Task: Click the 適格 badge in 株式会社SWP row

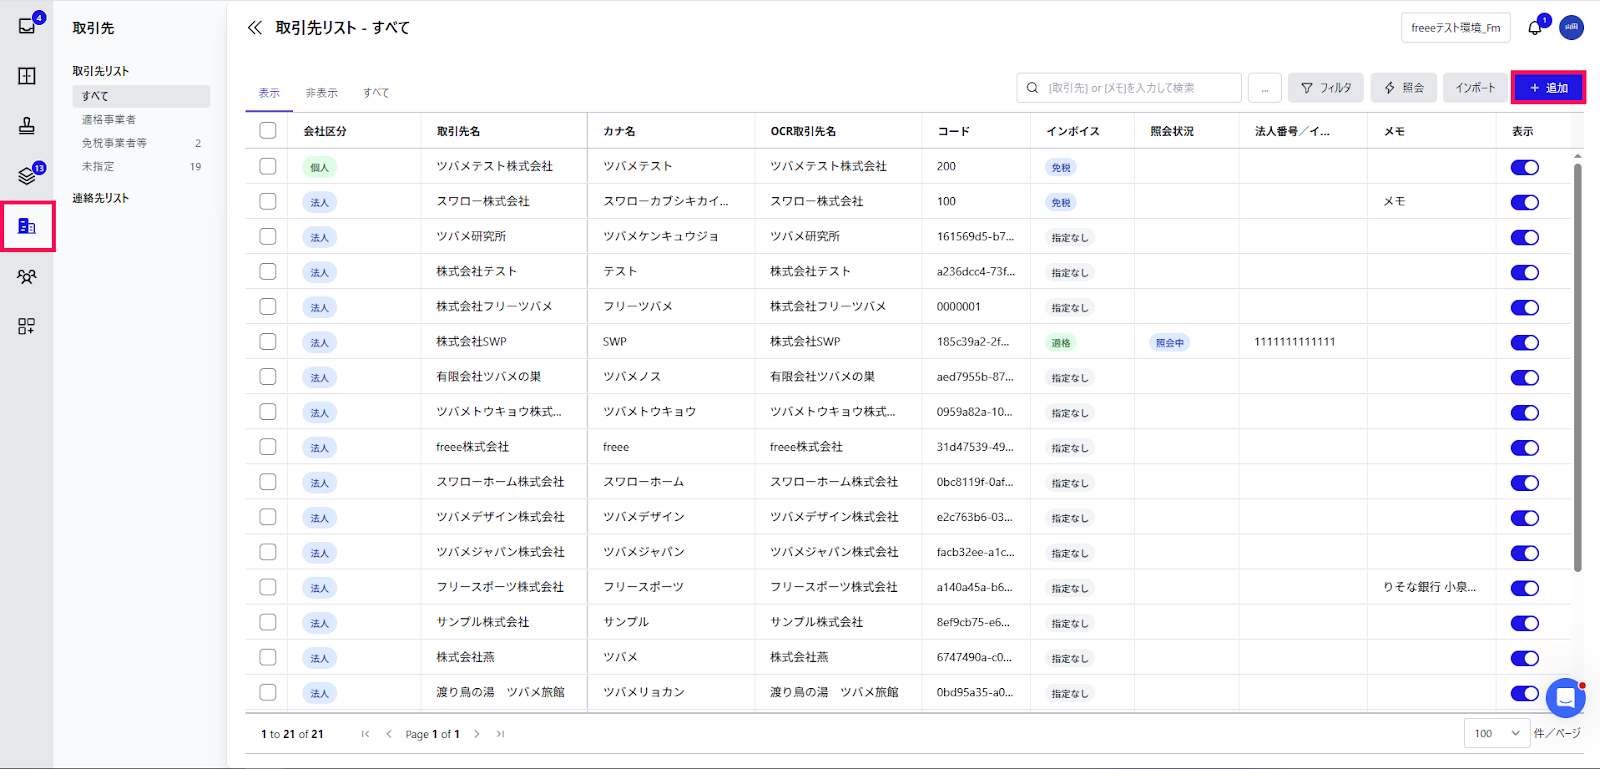Action: pyautogui.click(x=1061, y=342)
